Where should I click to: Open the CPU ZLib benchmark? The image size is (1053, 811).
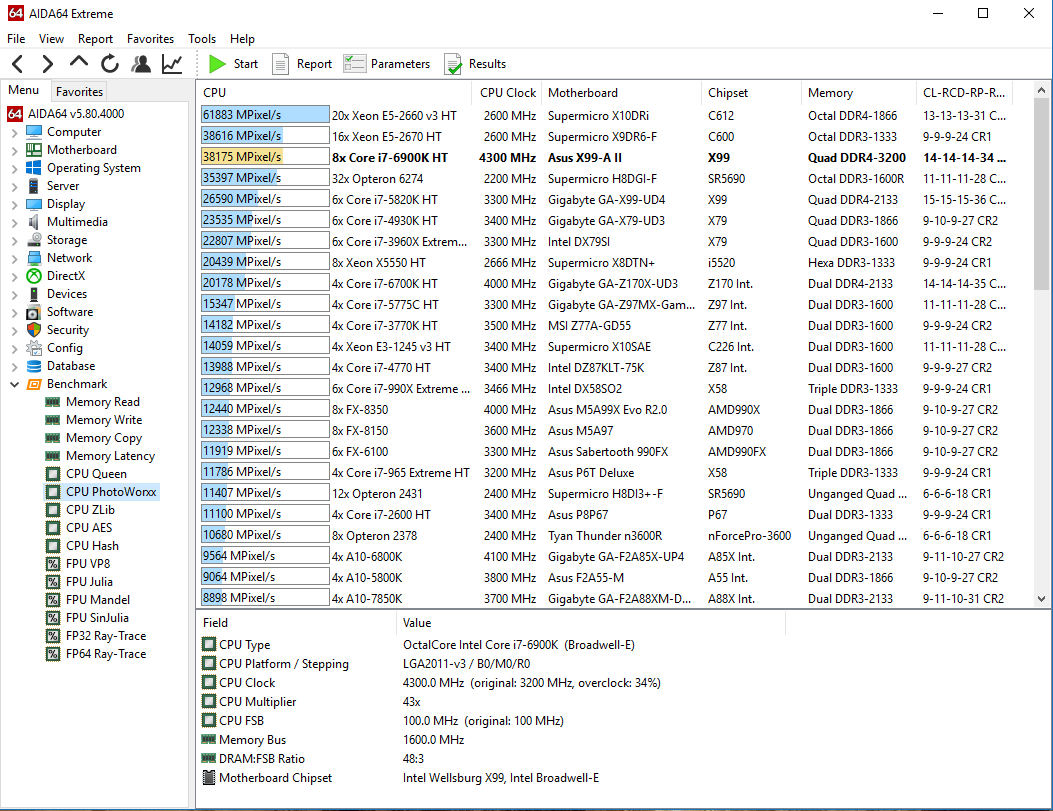(x=90, y=510)
